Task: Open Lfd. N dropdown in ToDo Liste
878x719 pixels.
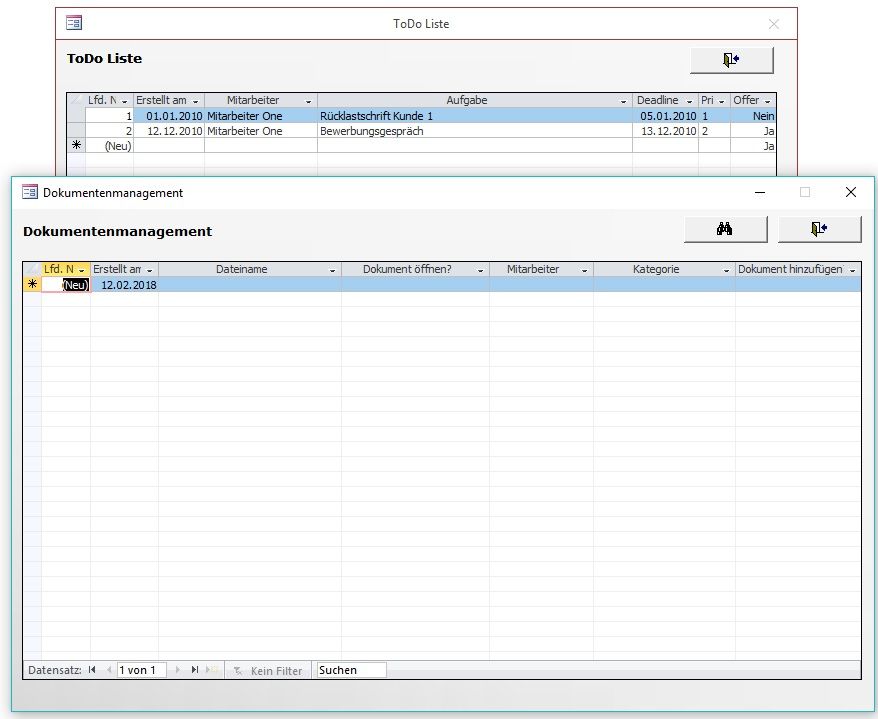Action: (x=125, y=101)
